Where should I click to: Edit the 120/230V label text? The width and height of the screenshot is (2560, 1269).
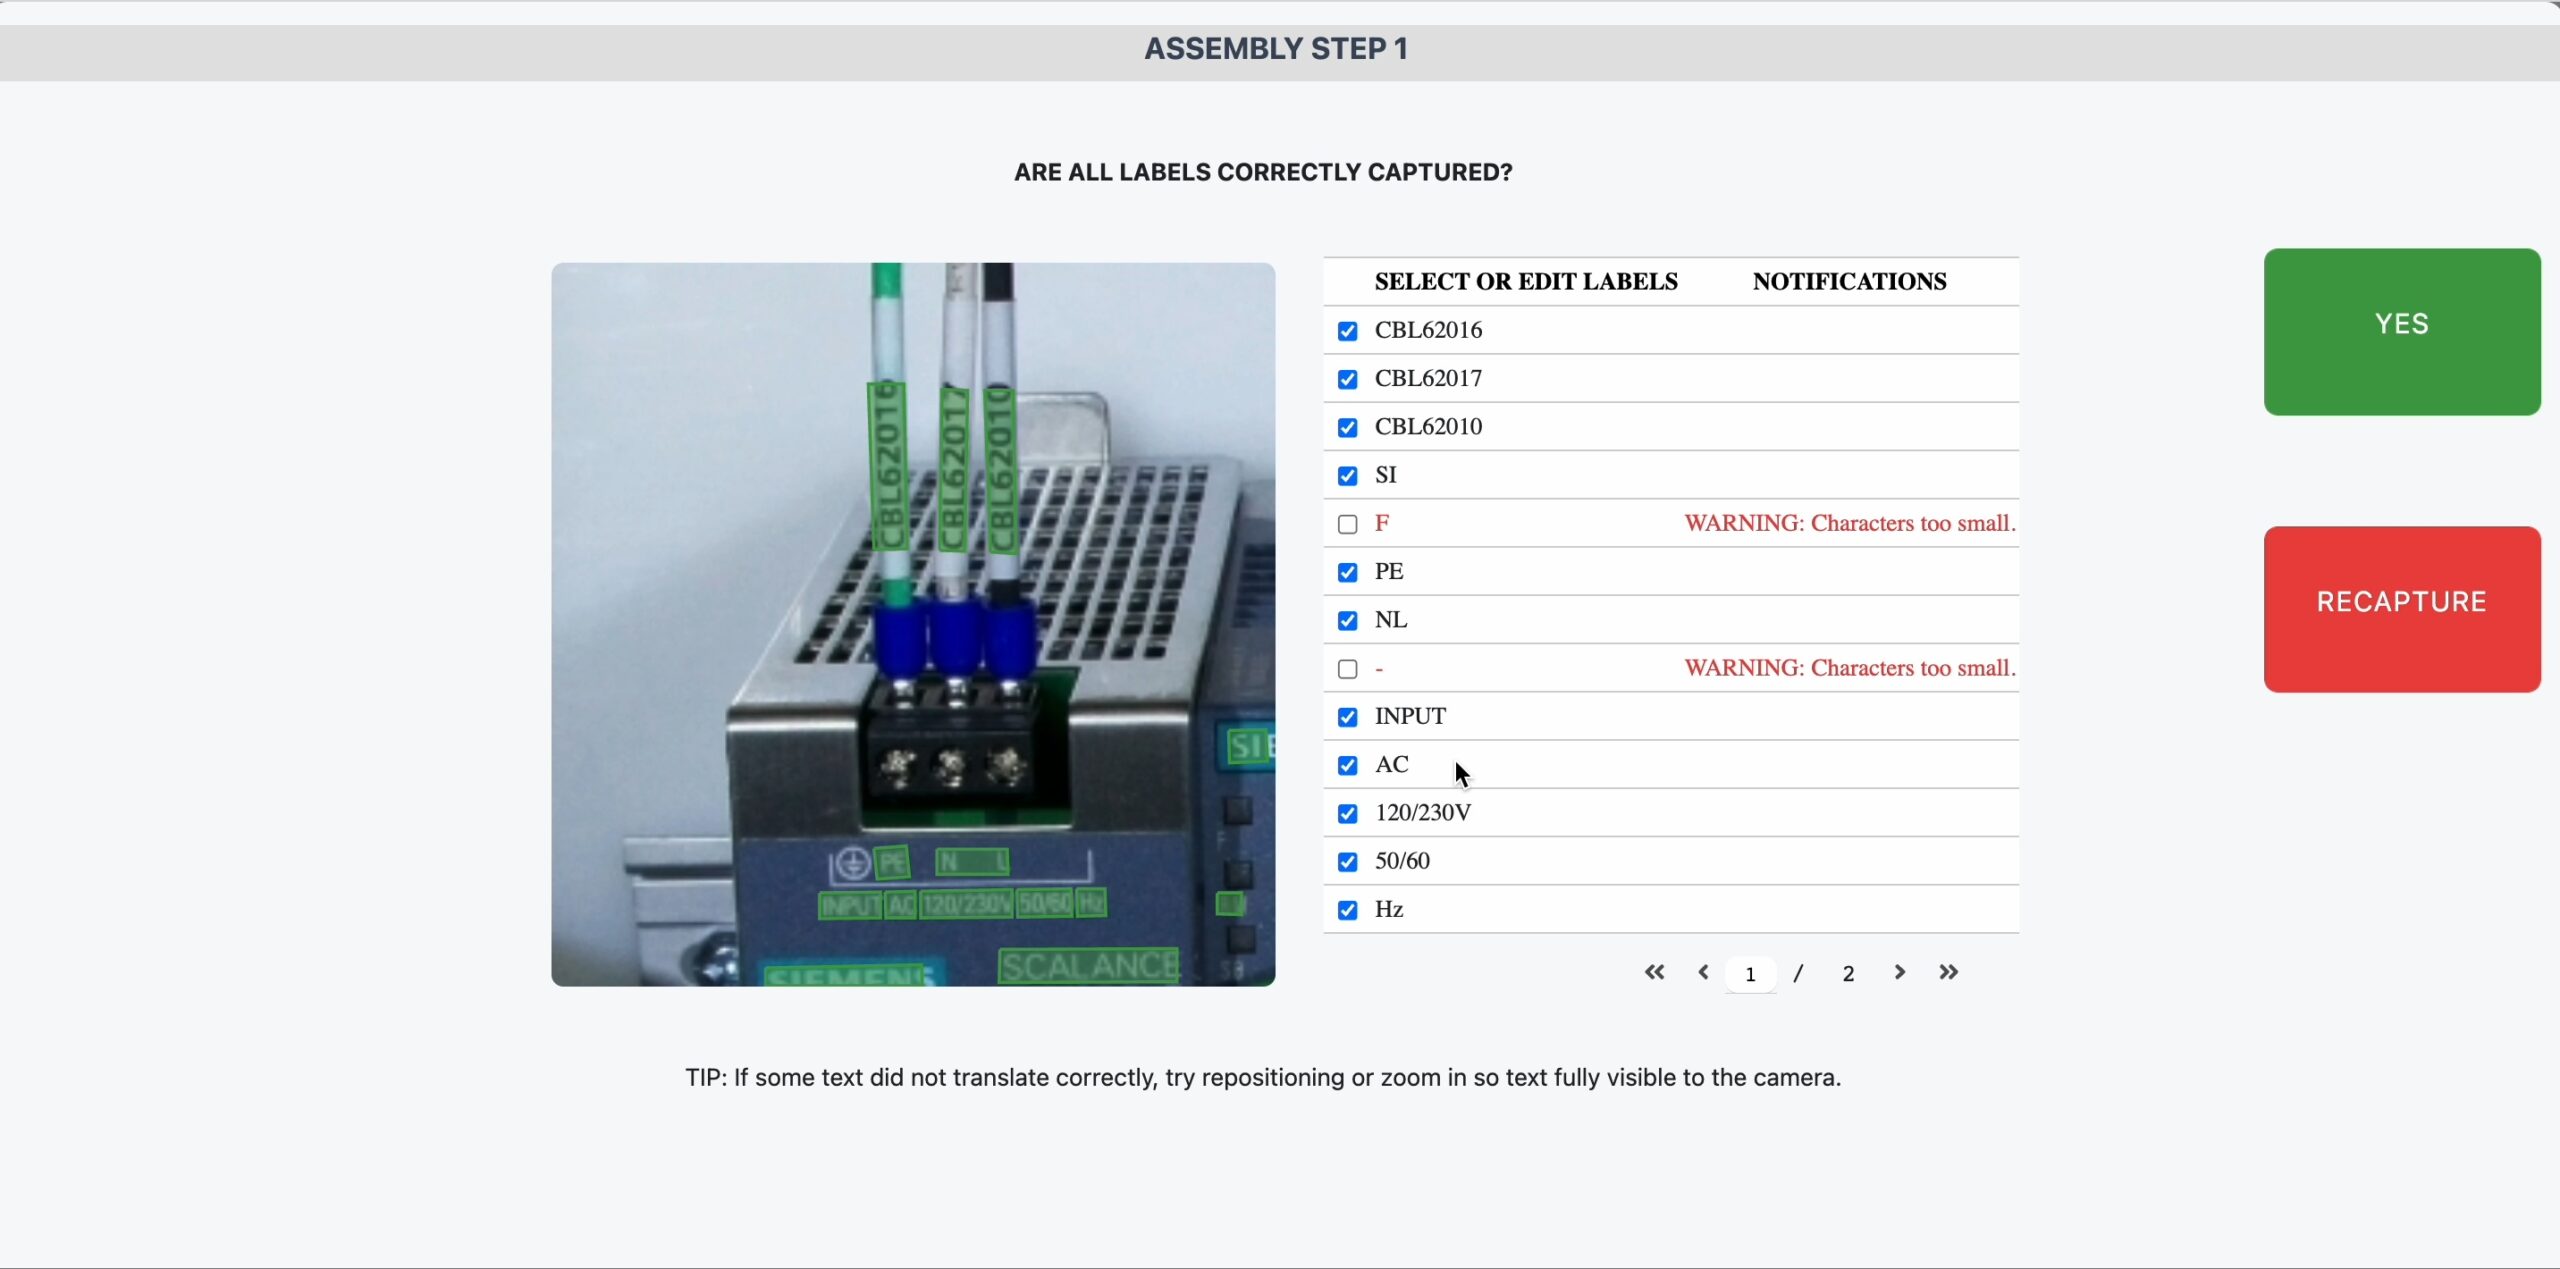1423,813
